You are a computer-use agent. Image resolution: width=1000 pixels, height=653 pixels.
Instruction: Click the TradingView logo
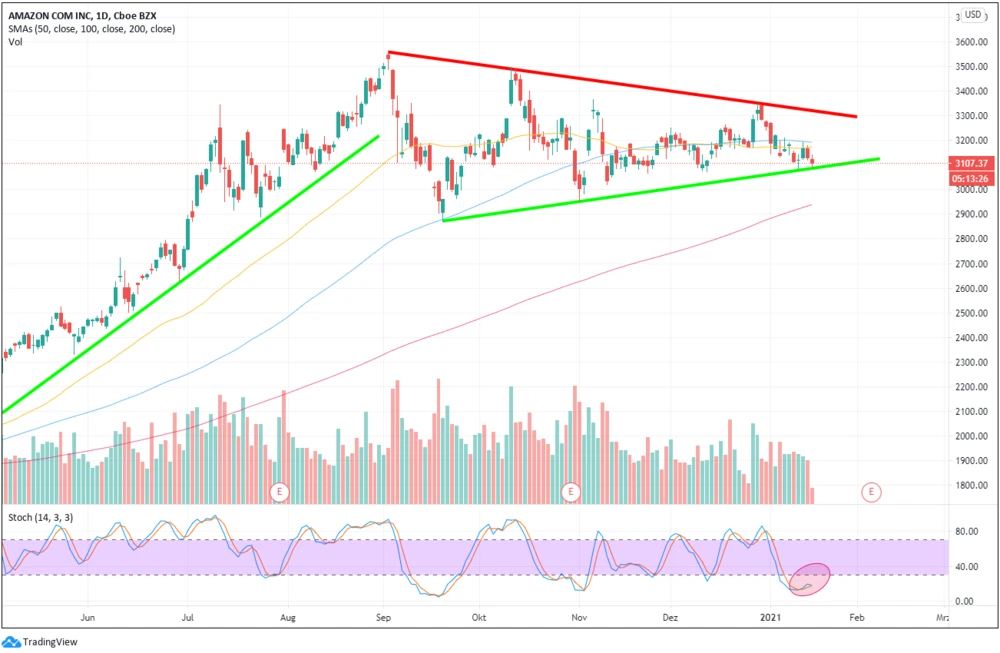40,642
